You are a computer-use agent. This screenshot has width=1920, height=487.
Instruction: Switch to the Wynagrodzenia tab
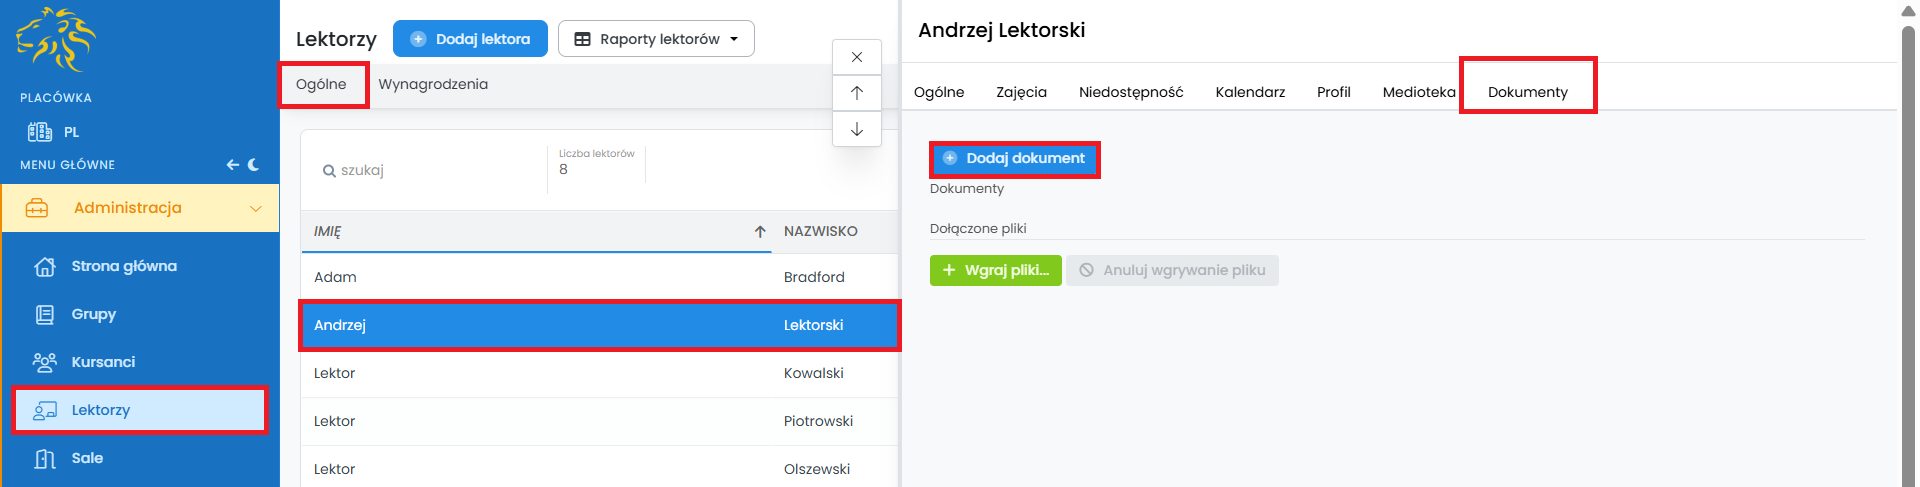tap(433, 84)
